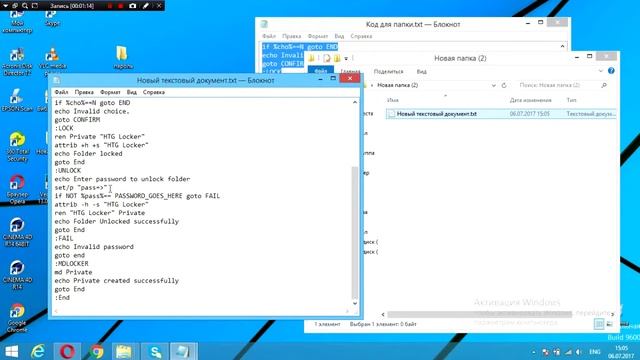Screen dimensions: 640x360
Task: Open Вид menu in background Notepad window
Action: (339, 36)
